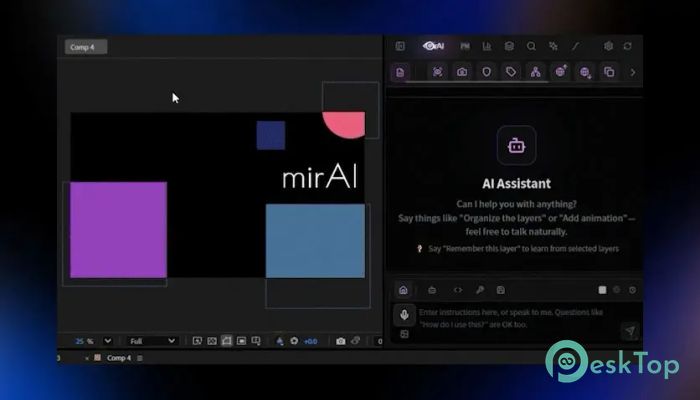700x400 pixels.
Task: Select the code brackets mode icon
Action: [458, 290]
